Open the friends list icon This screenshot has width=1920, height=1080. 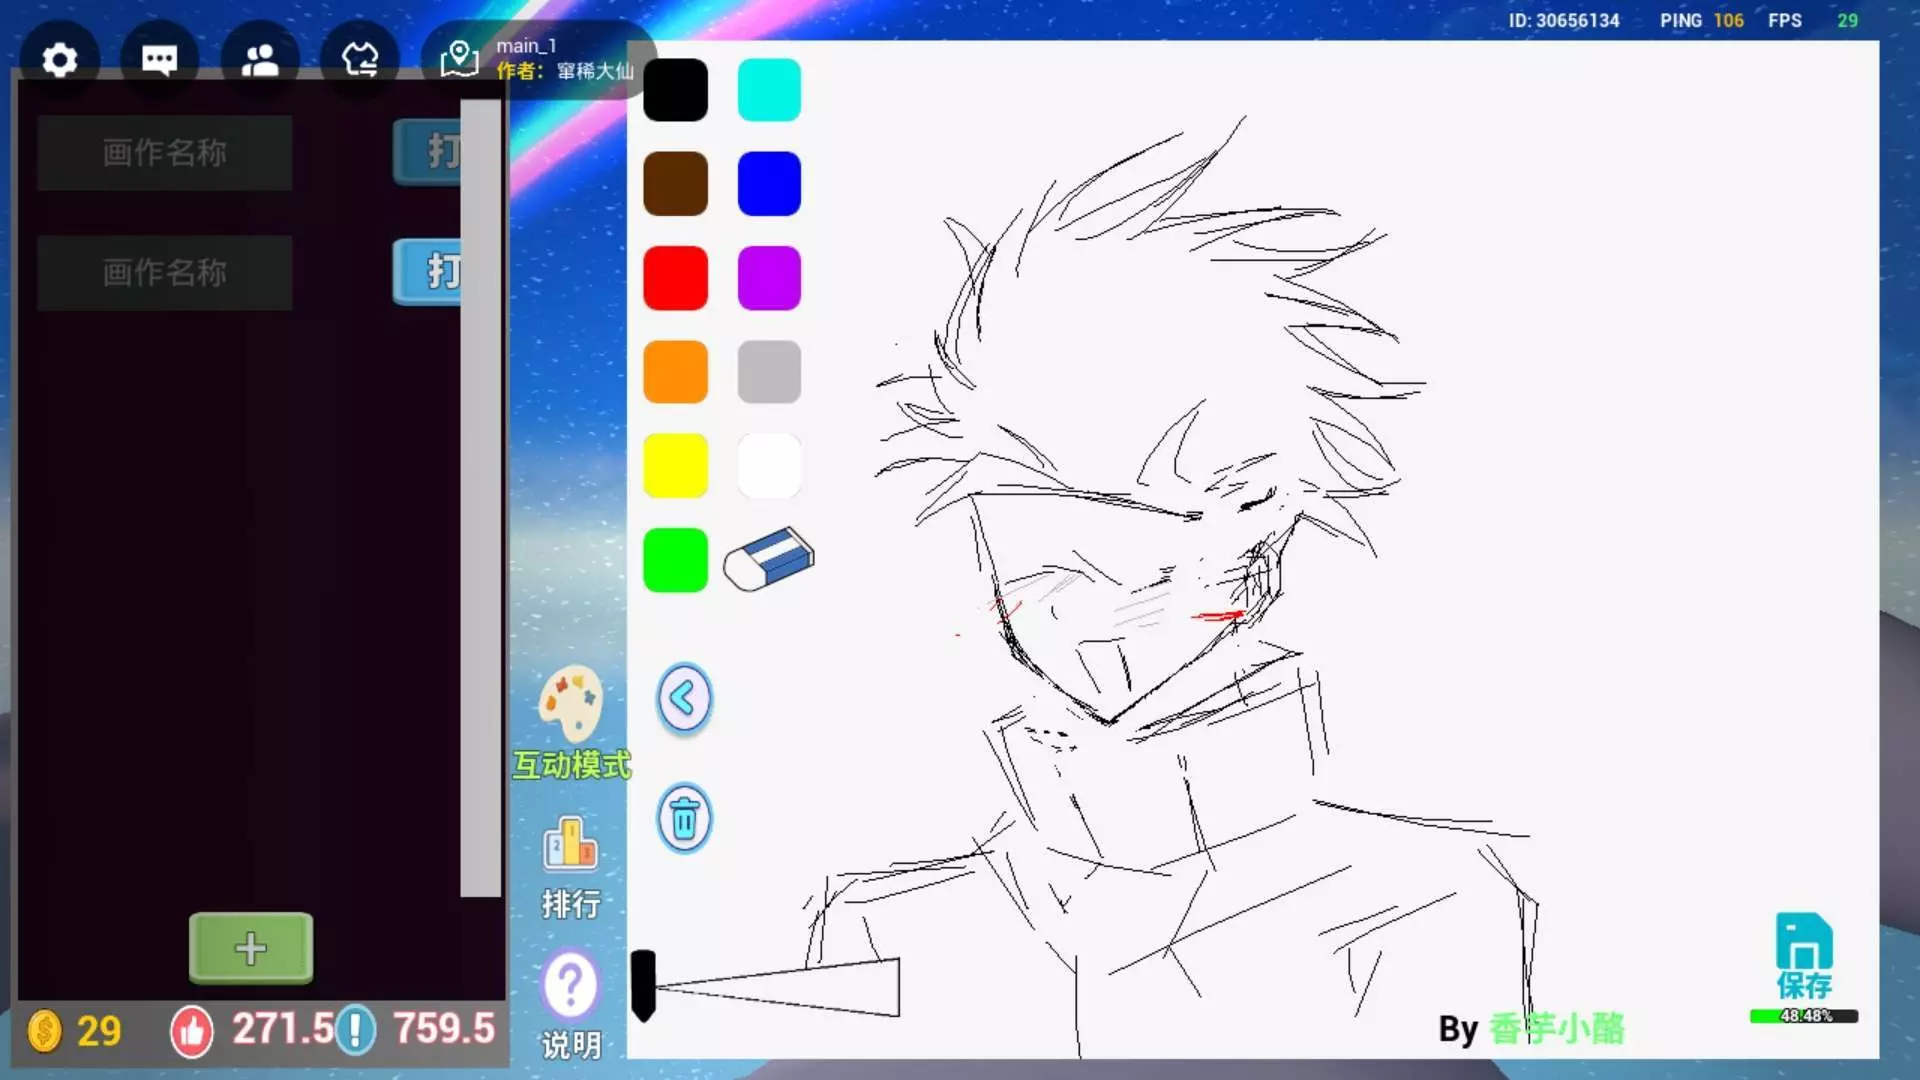pyautogui.click(x=260, y=60)
